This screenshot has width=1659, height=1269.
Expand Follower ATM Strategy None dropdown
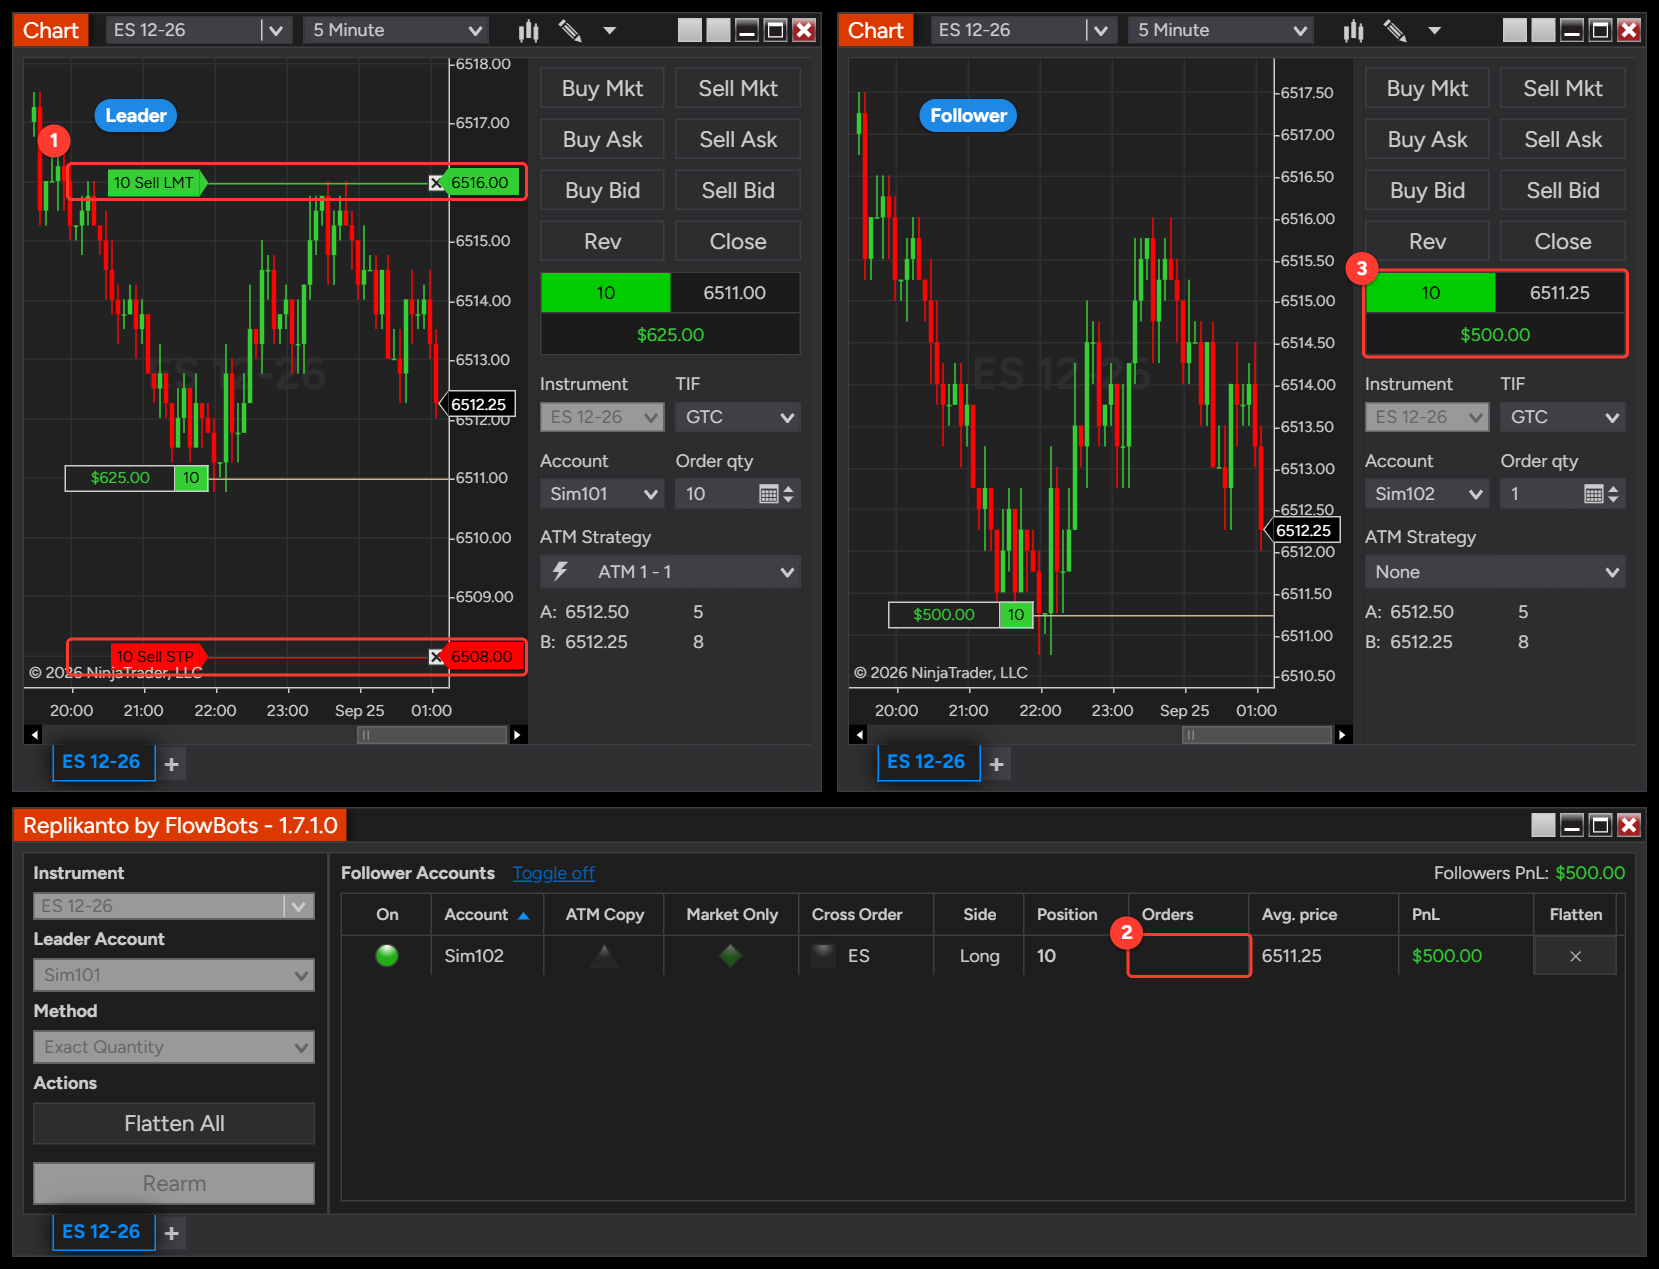[x=1495, y=572]
